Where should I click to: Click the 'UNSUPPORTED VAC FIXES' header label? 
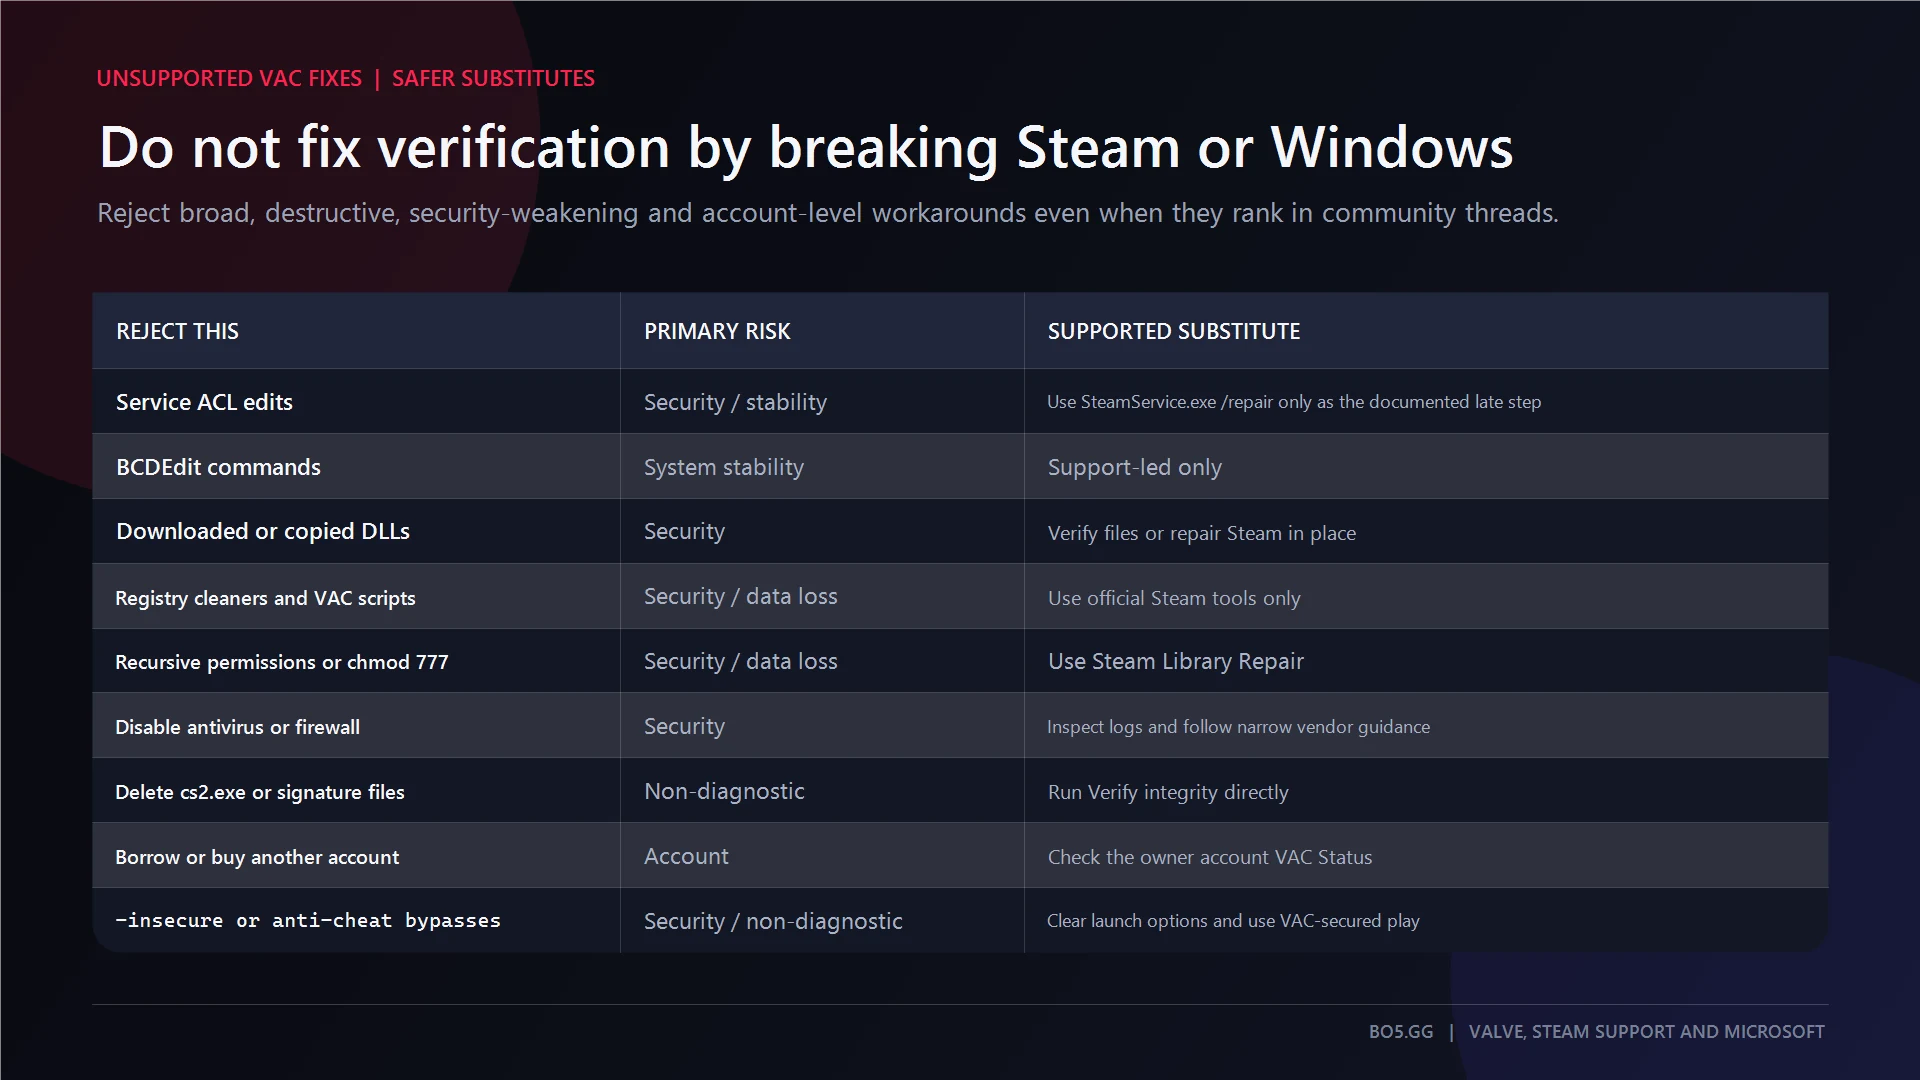click(229, 78)
